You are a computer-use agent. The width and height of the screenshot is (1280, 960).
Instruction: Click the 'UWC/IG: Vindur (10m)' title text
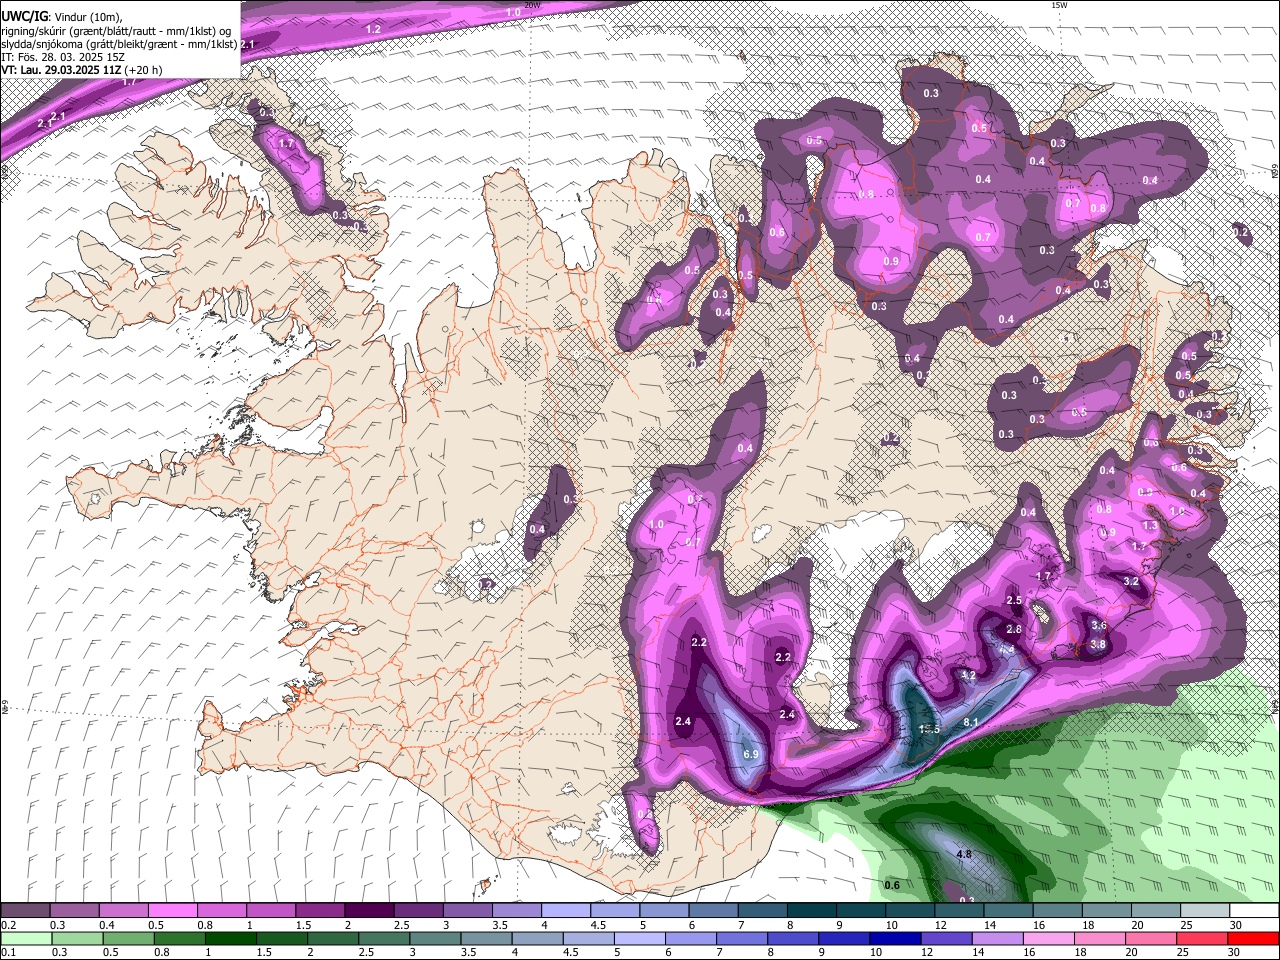click(62, 16)
